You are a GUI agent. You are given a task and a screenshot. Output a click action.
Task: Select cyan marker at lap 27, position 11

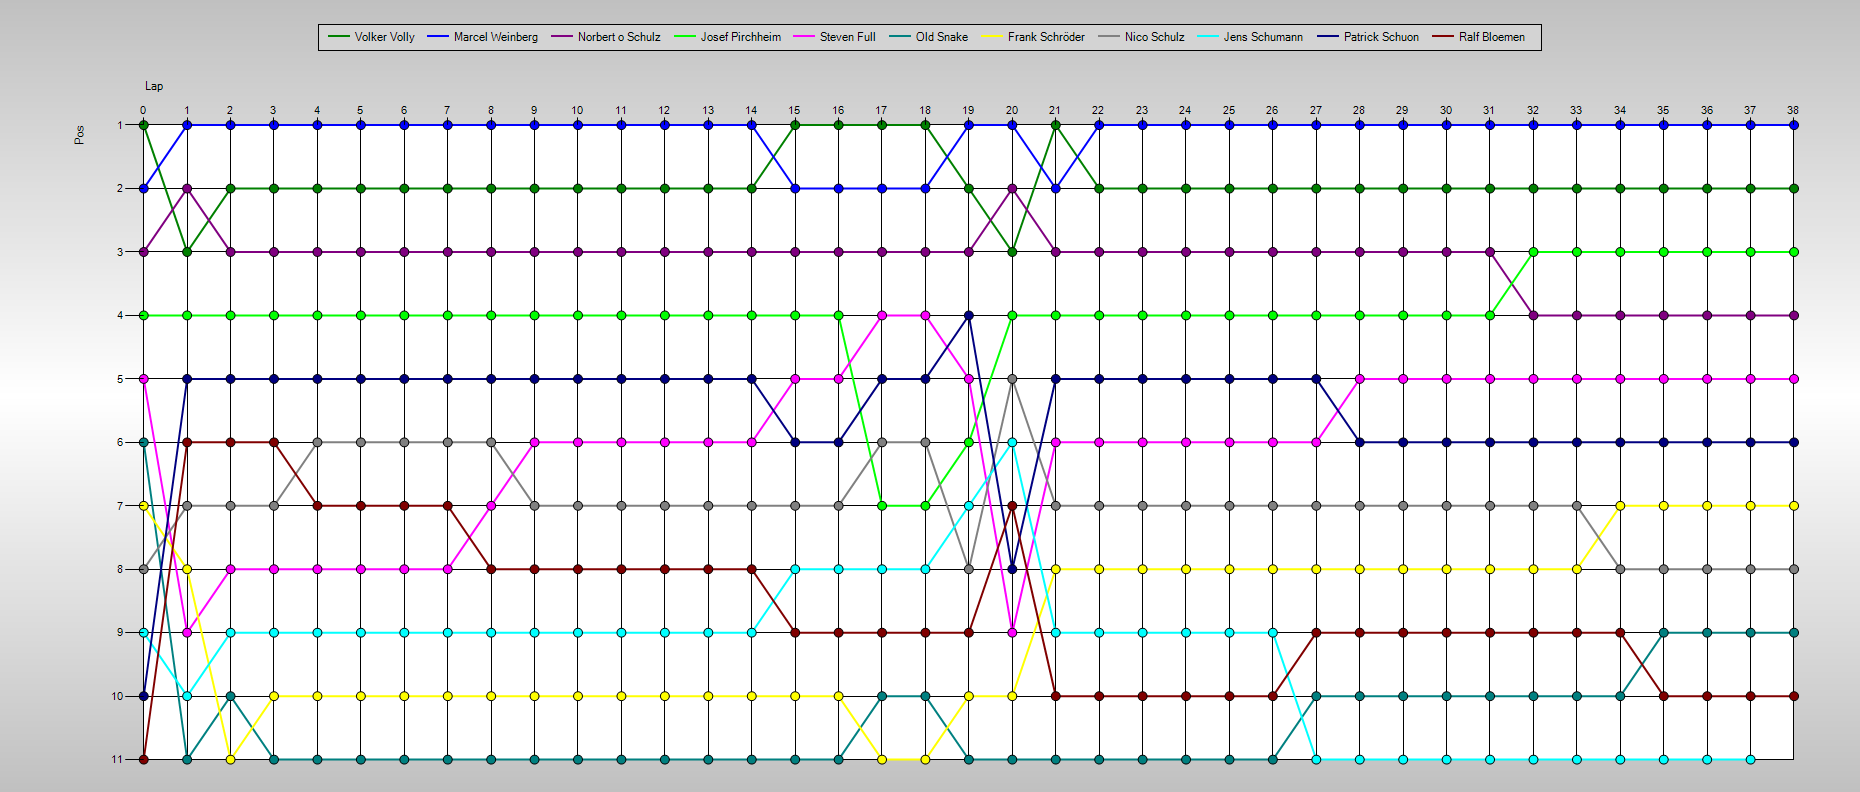(x=1316, y=759)
